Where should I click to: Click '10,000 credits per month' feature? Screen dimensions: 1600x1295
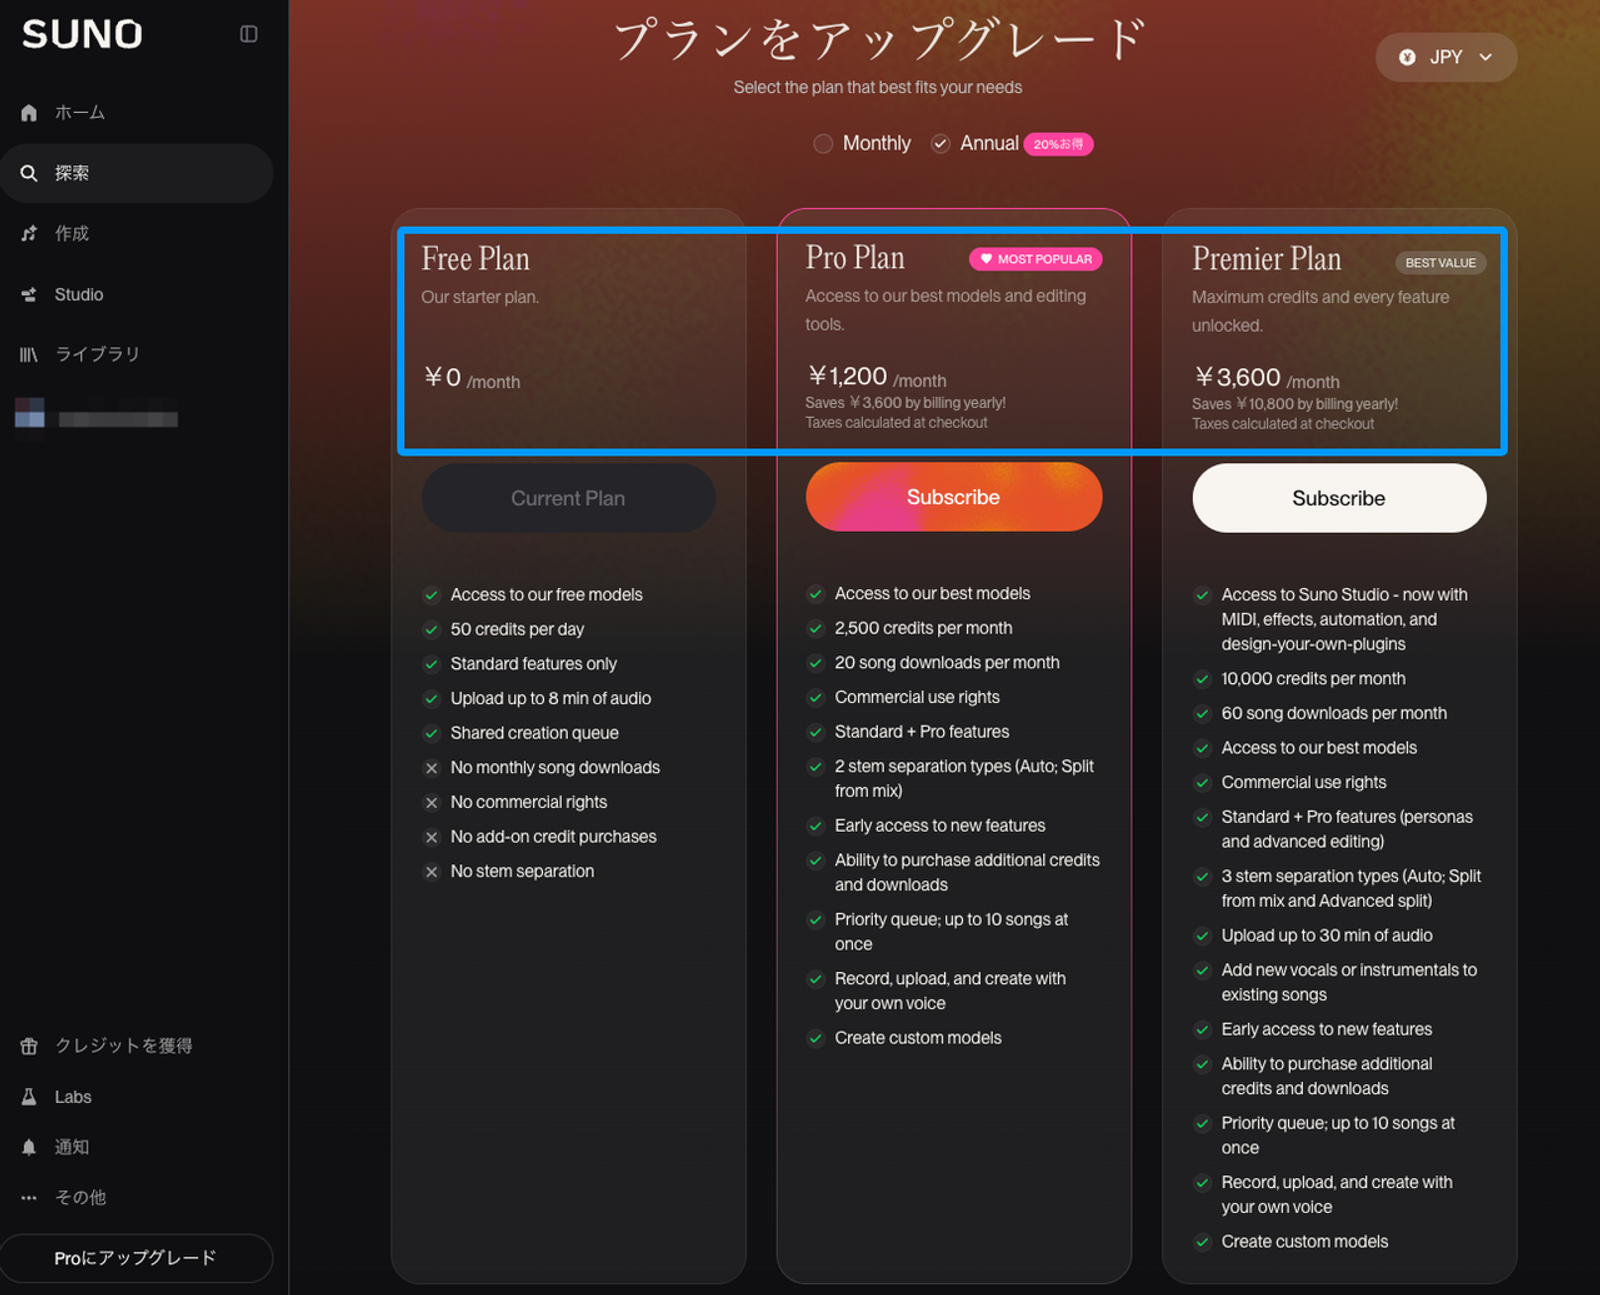pyautogui.click(x=1313, y=679)
